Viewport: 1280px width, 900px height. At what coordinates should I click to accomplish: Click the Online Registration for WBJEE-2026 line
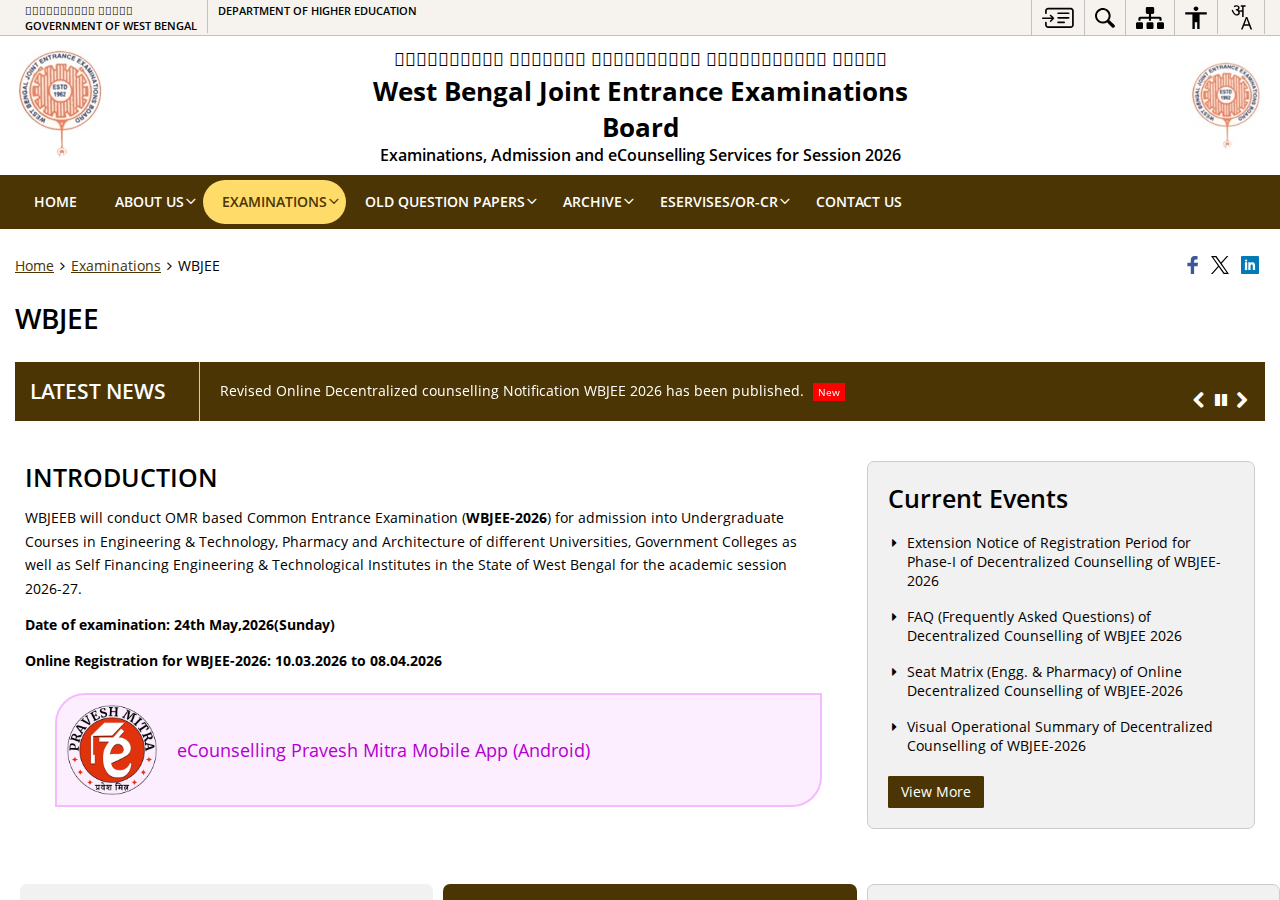coord(233,661)
